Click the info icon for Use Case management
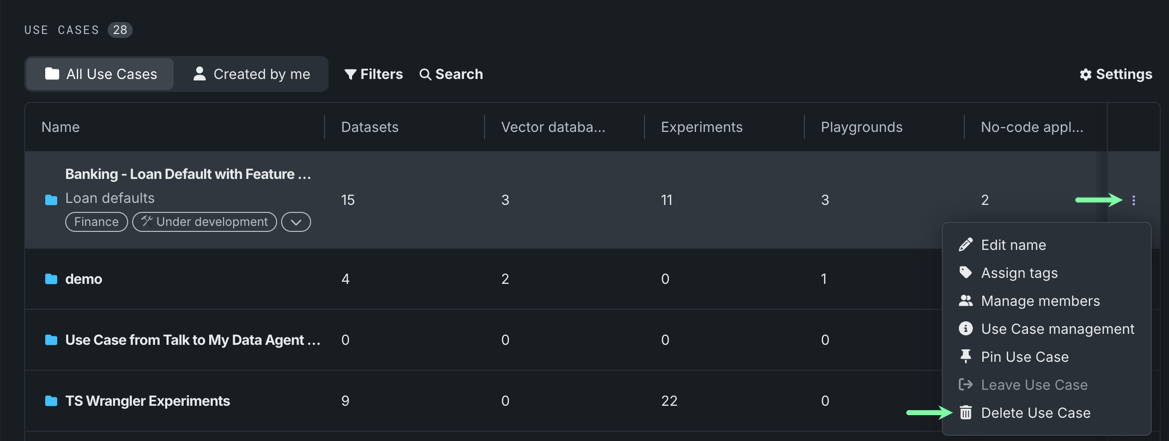 [965, 329]
